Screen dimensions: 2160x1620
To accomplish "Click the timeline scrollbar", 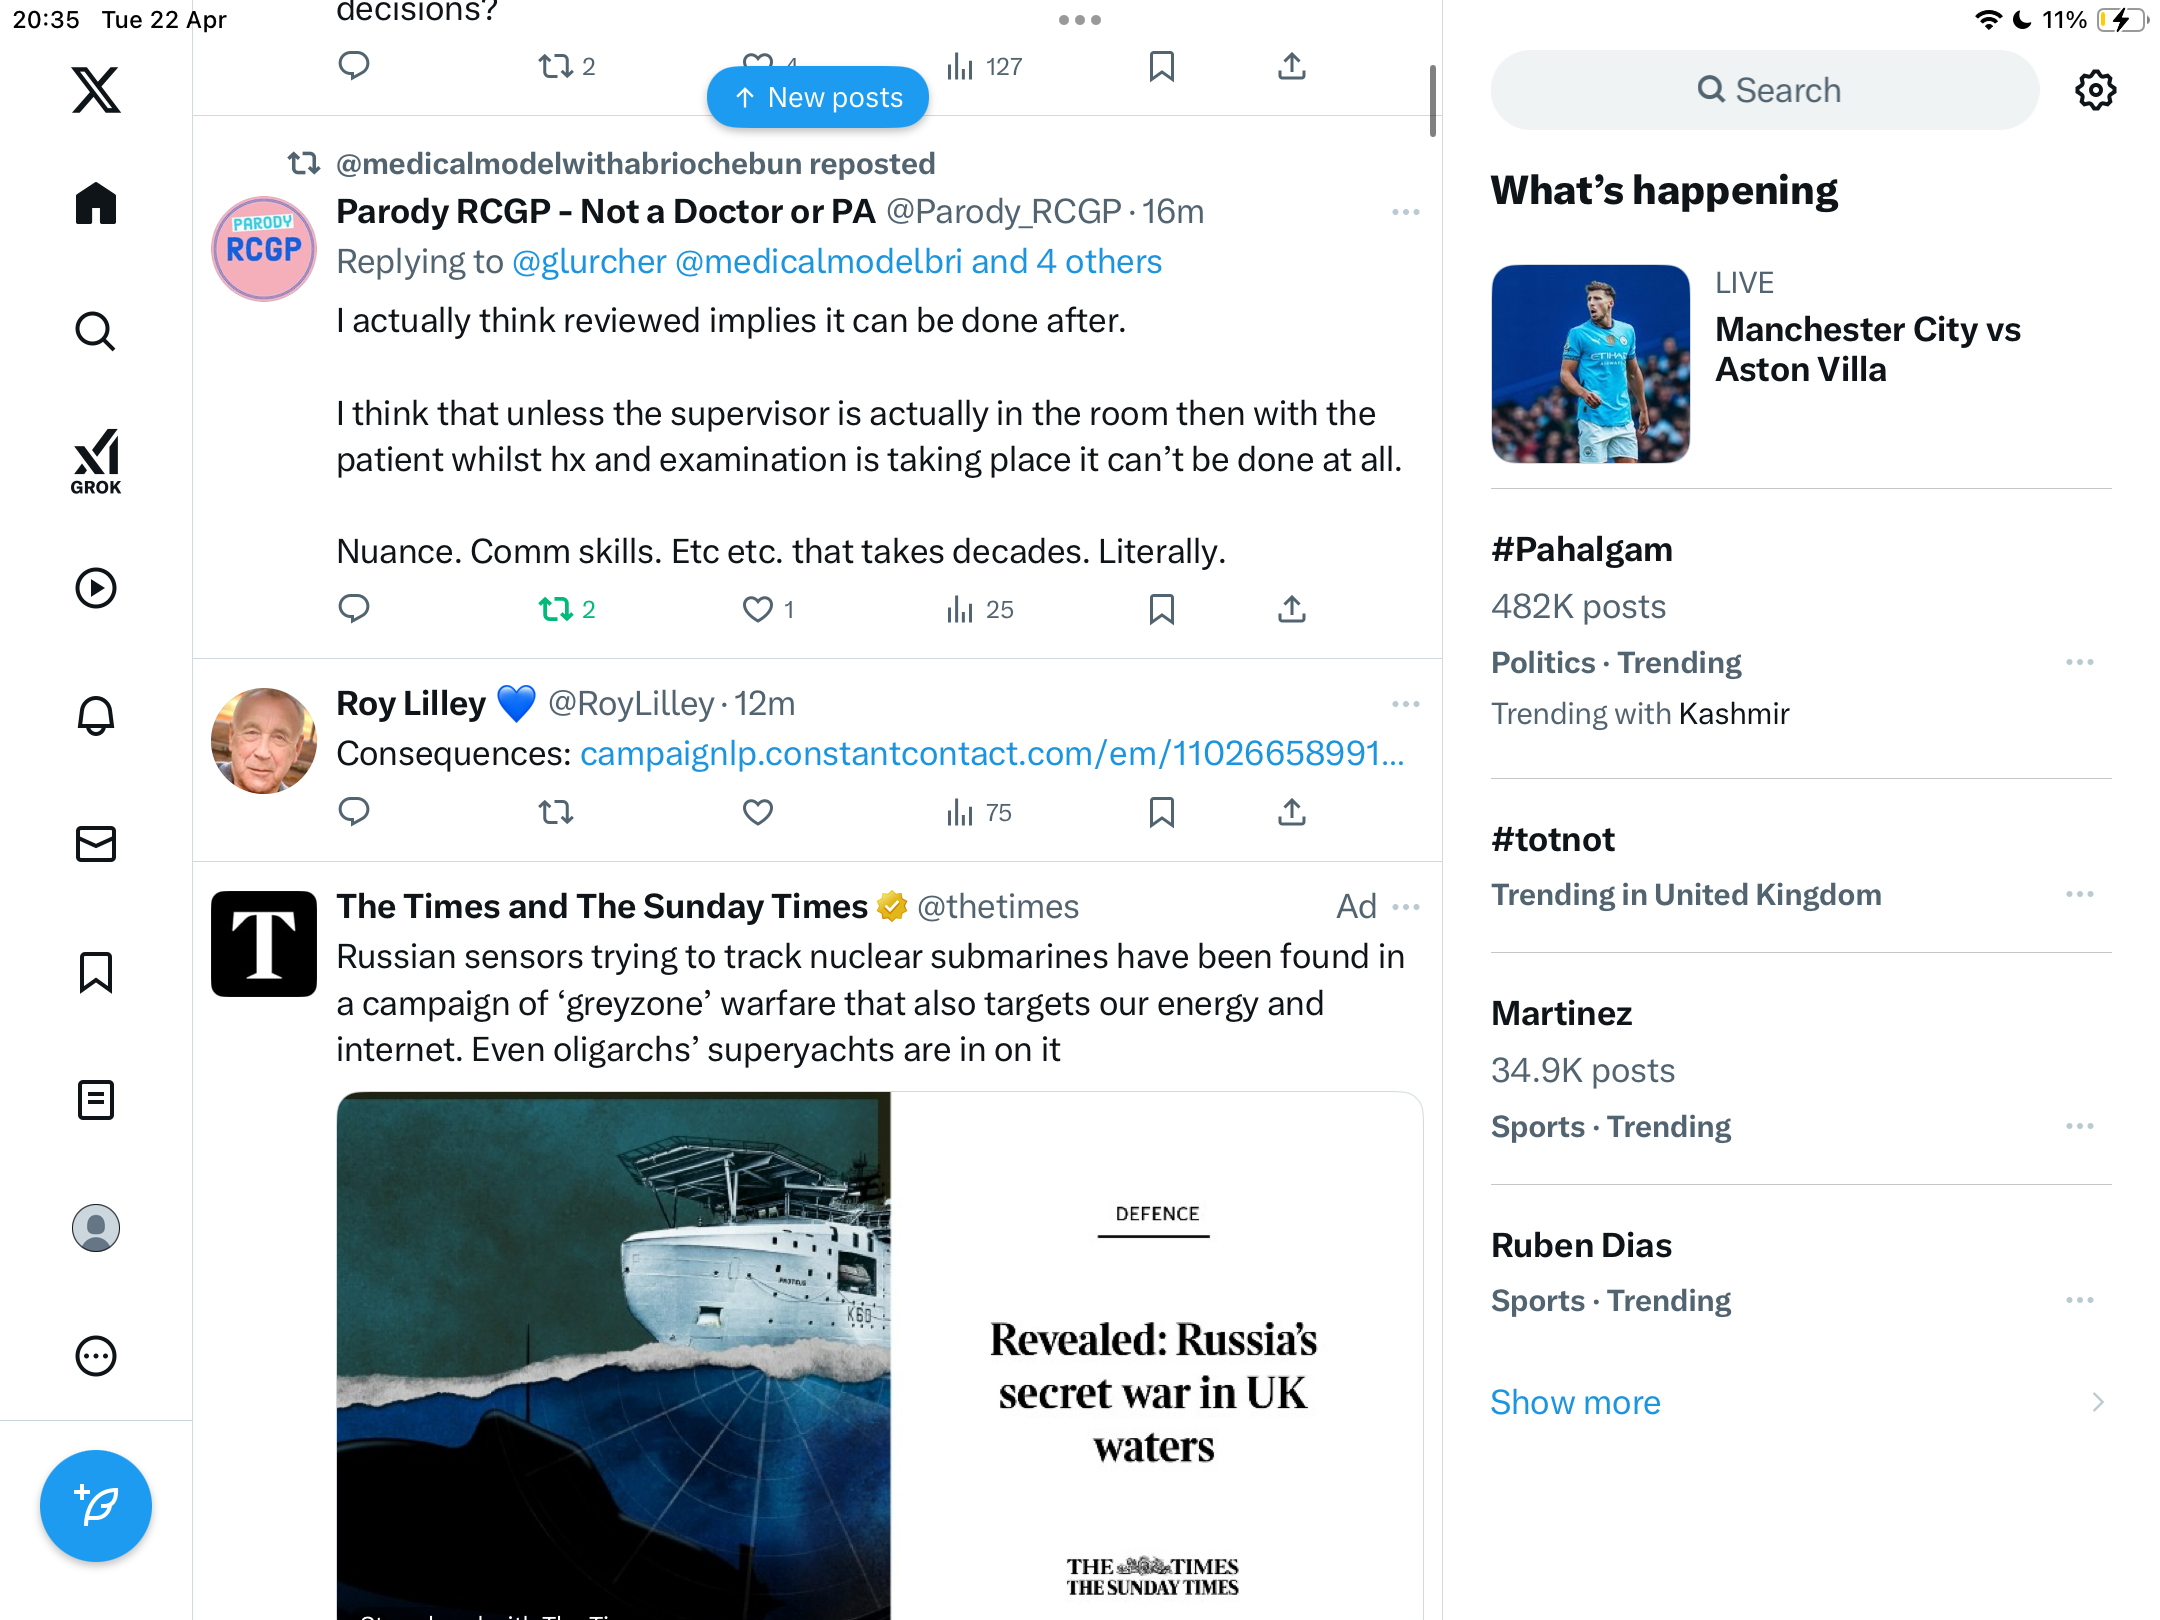I will click(x=1432, y=101).
